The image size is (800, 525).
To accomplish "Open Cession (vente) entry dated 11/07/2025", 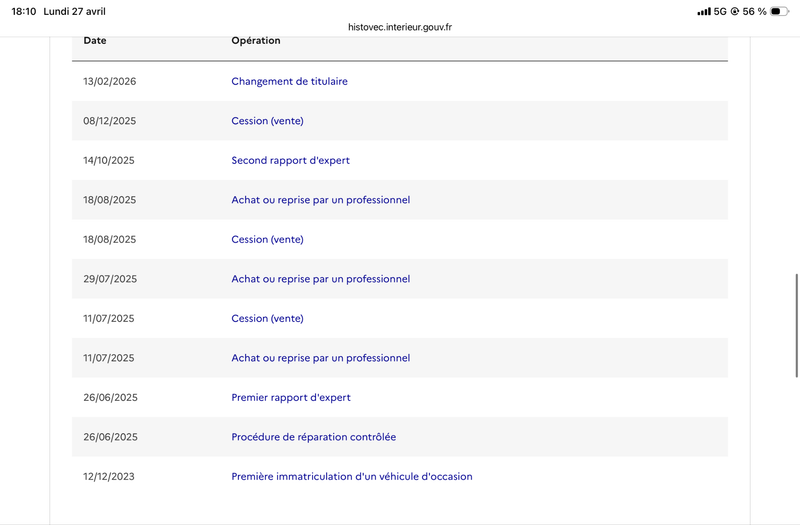I will coord(267,318).
